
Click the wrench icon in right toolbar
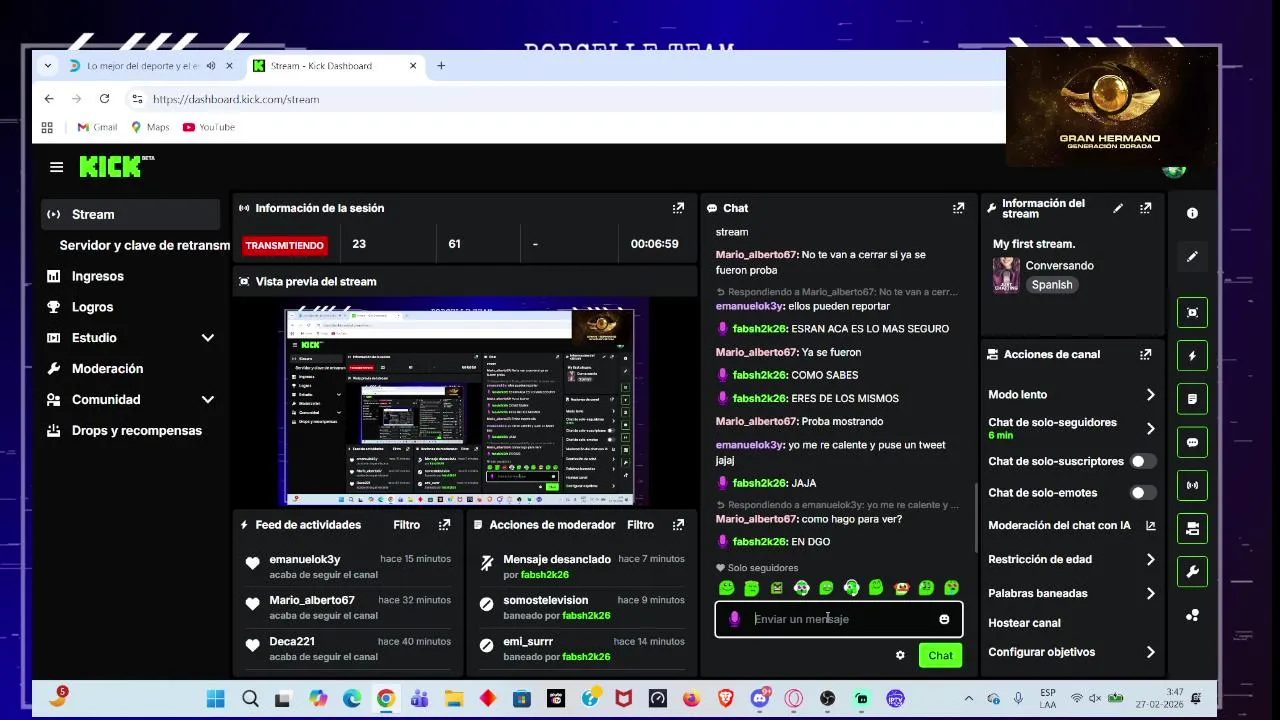(x=1192, y=572)
